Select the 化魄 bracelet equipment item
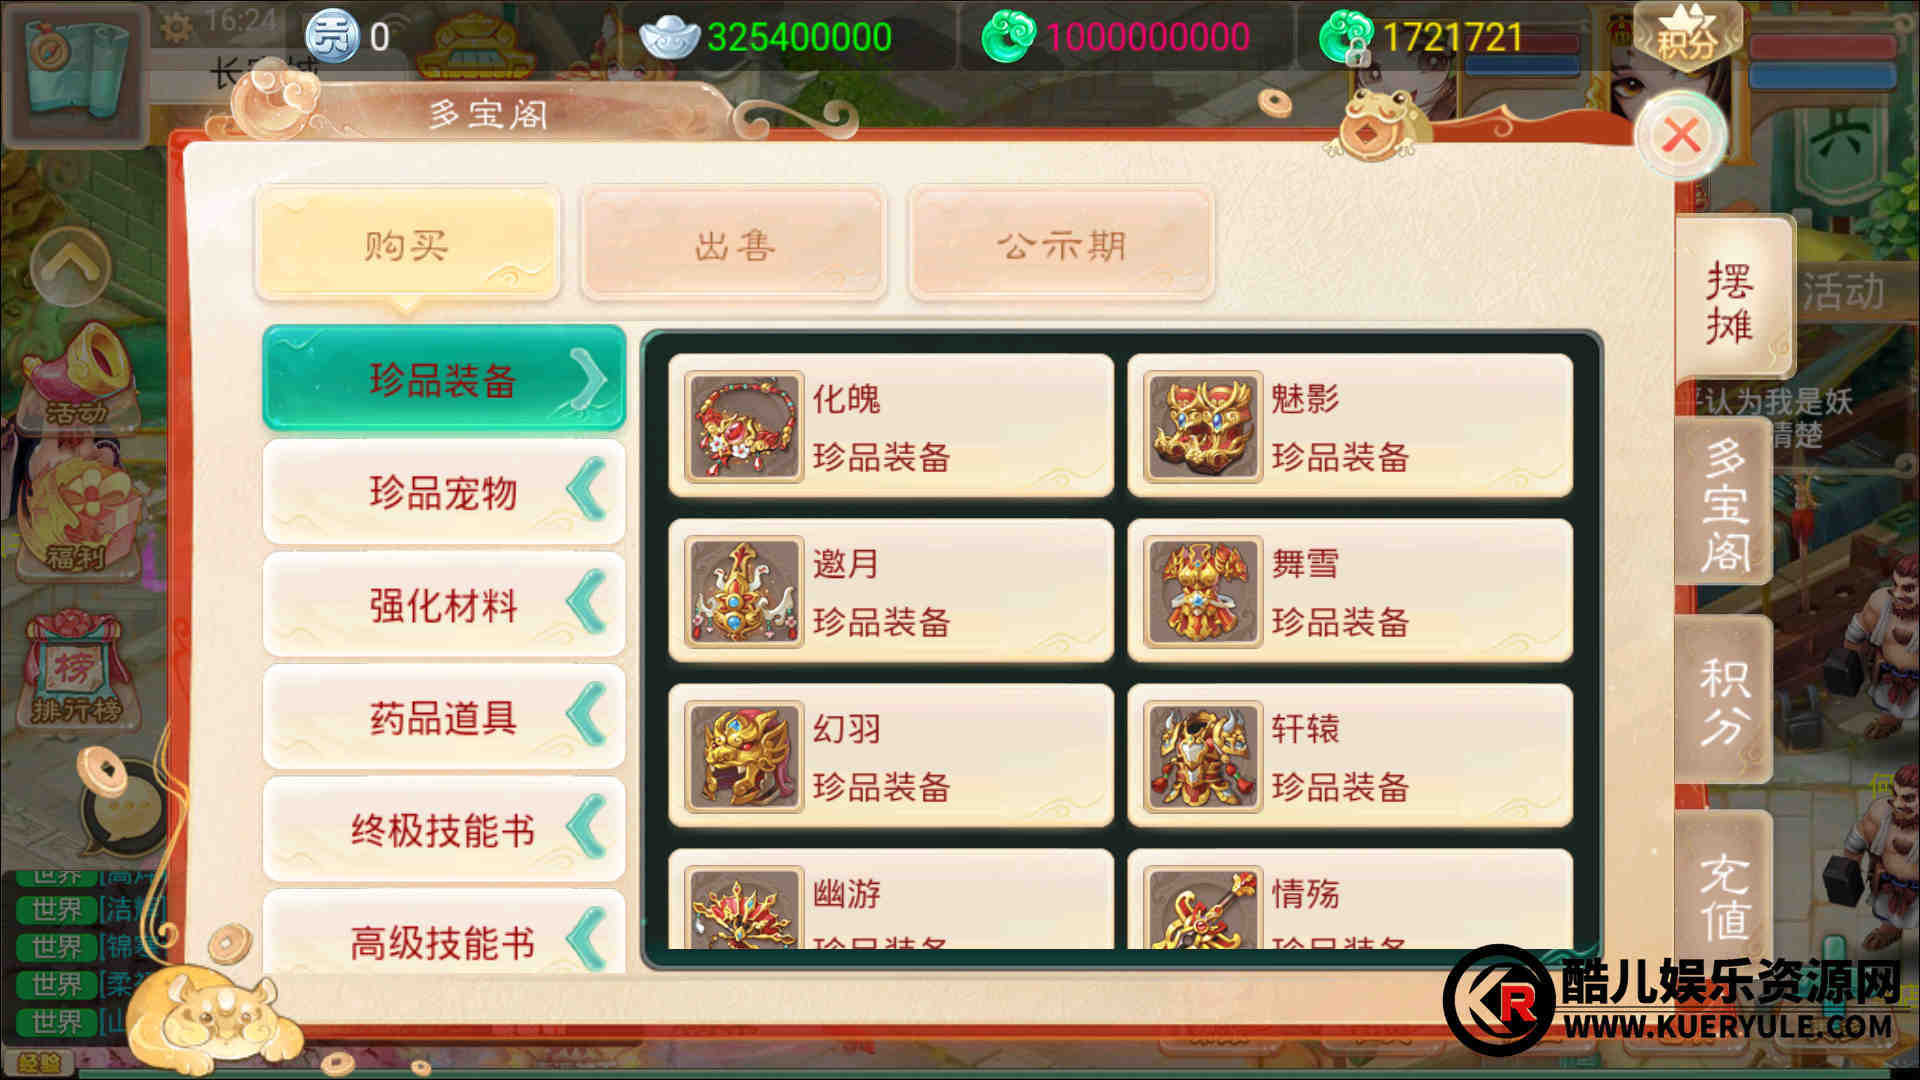The image size is (1920, 1080). click(x=890, y=426)
